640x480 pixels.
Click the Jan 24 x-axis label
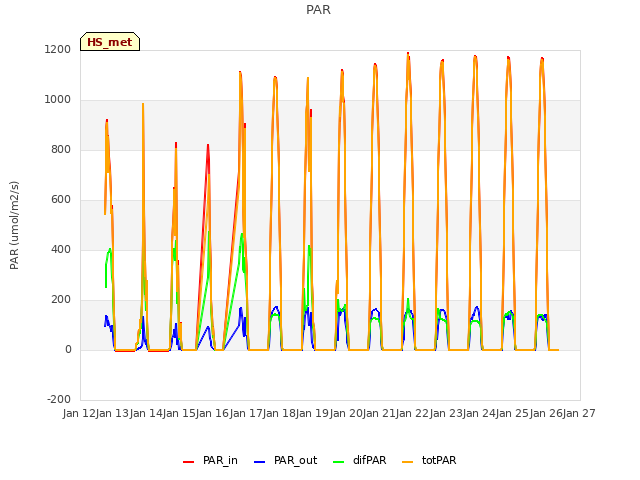pos(479,413)
